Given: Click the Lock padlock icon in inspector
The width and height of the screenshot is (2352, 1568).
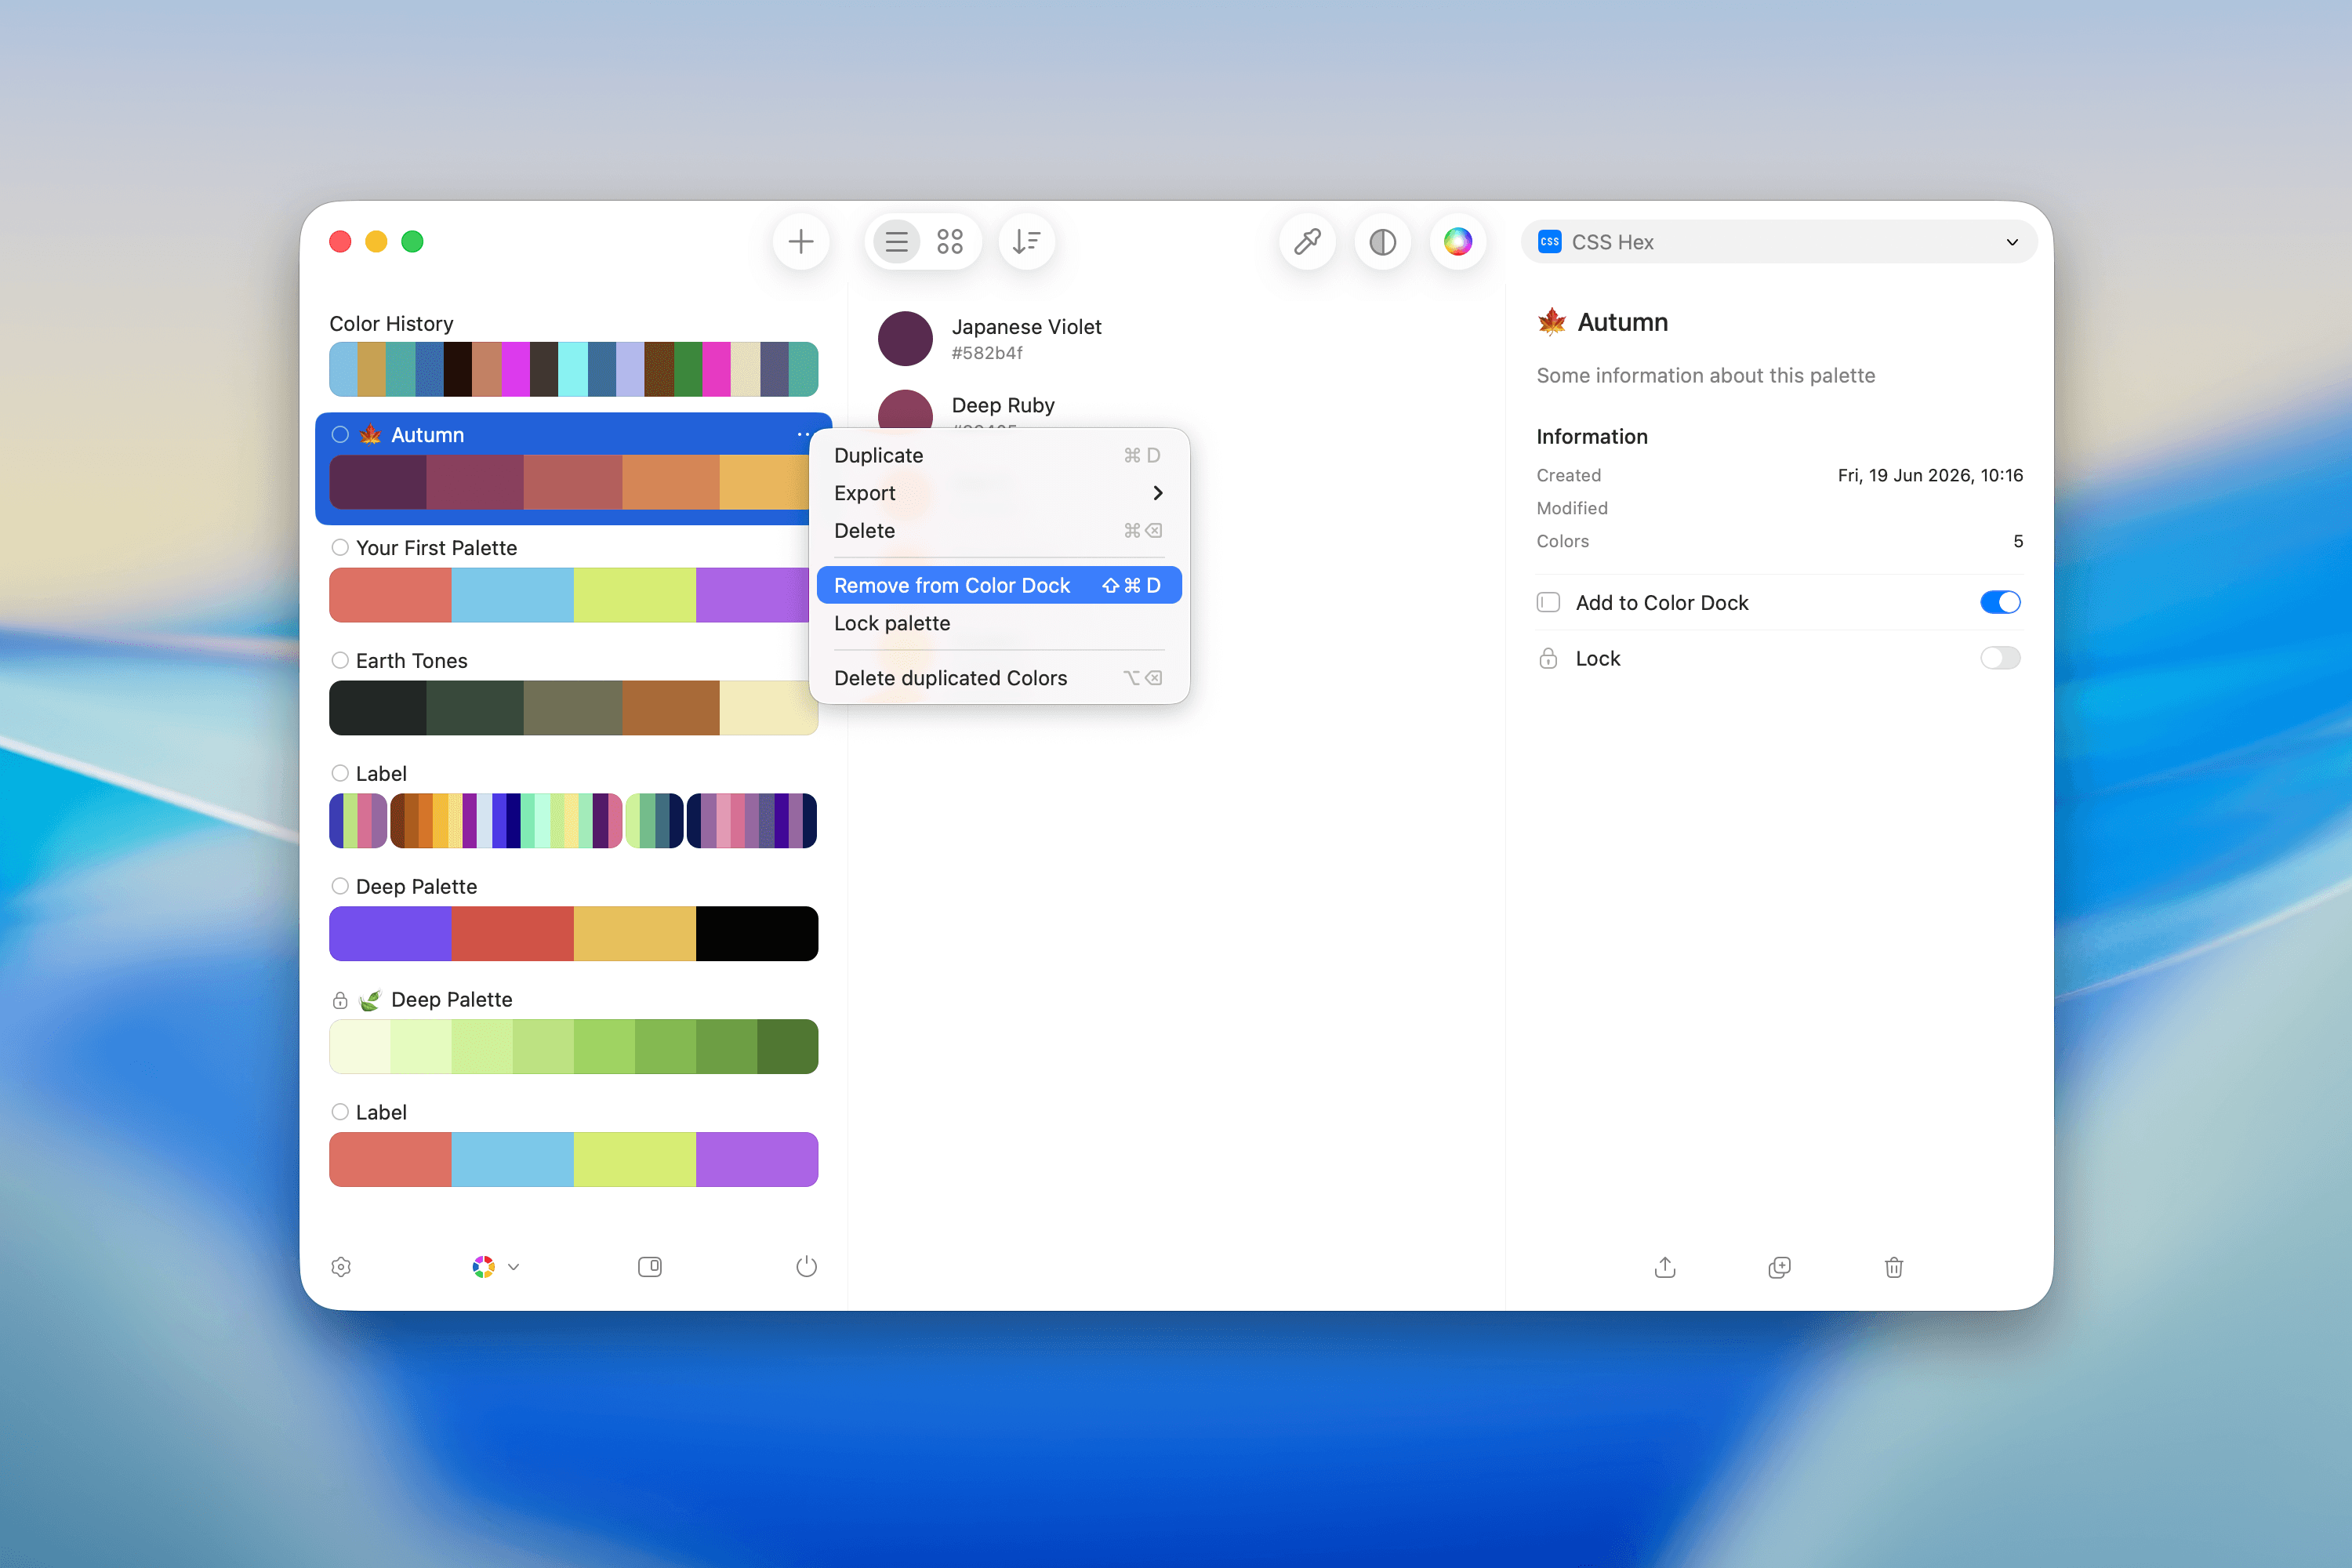Looking at the screenshot, I should (x=1548, y=658).
